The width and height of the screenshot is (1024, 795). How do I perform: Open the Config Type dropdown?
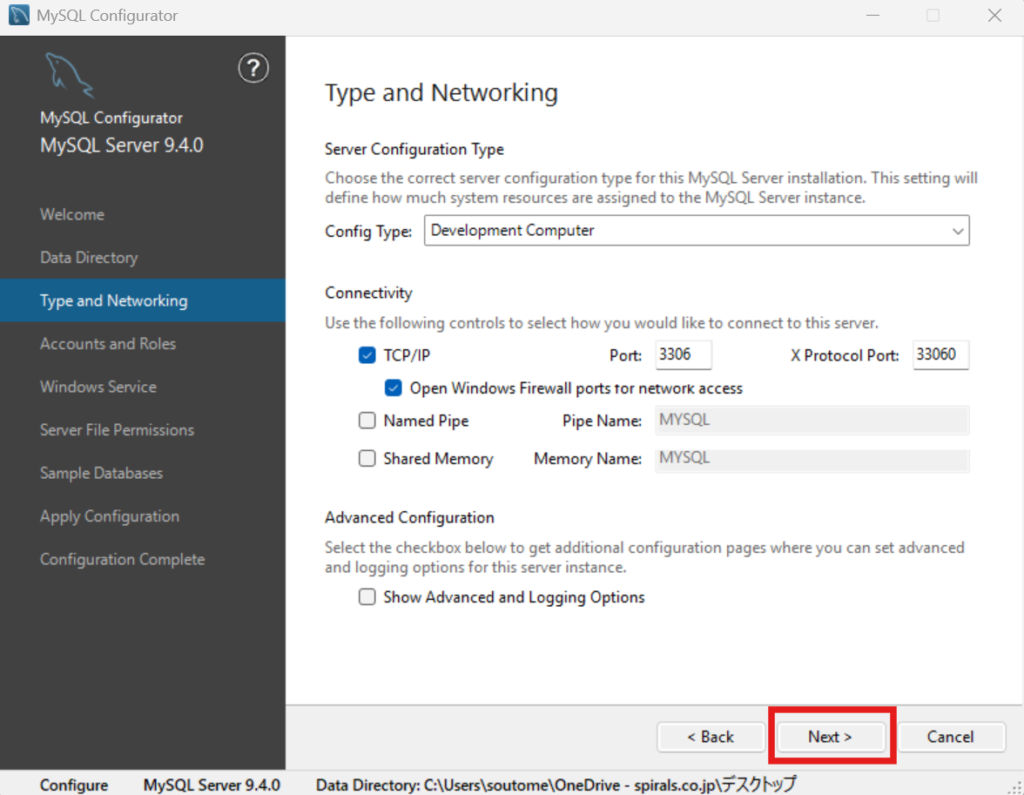(x=696, y=231)
